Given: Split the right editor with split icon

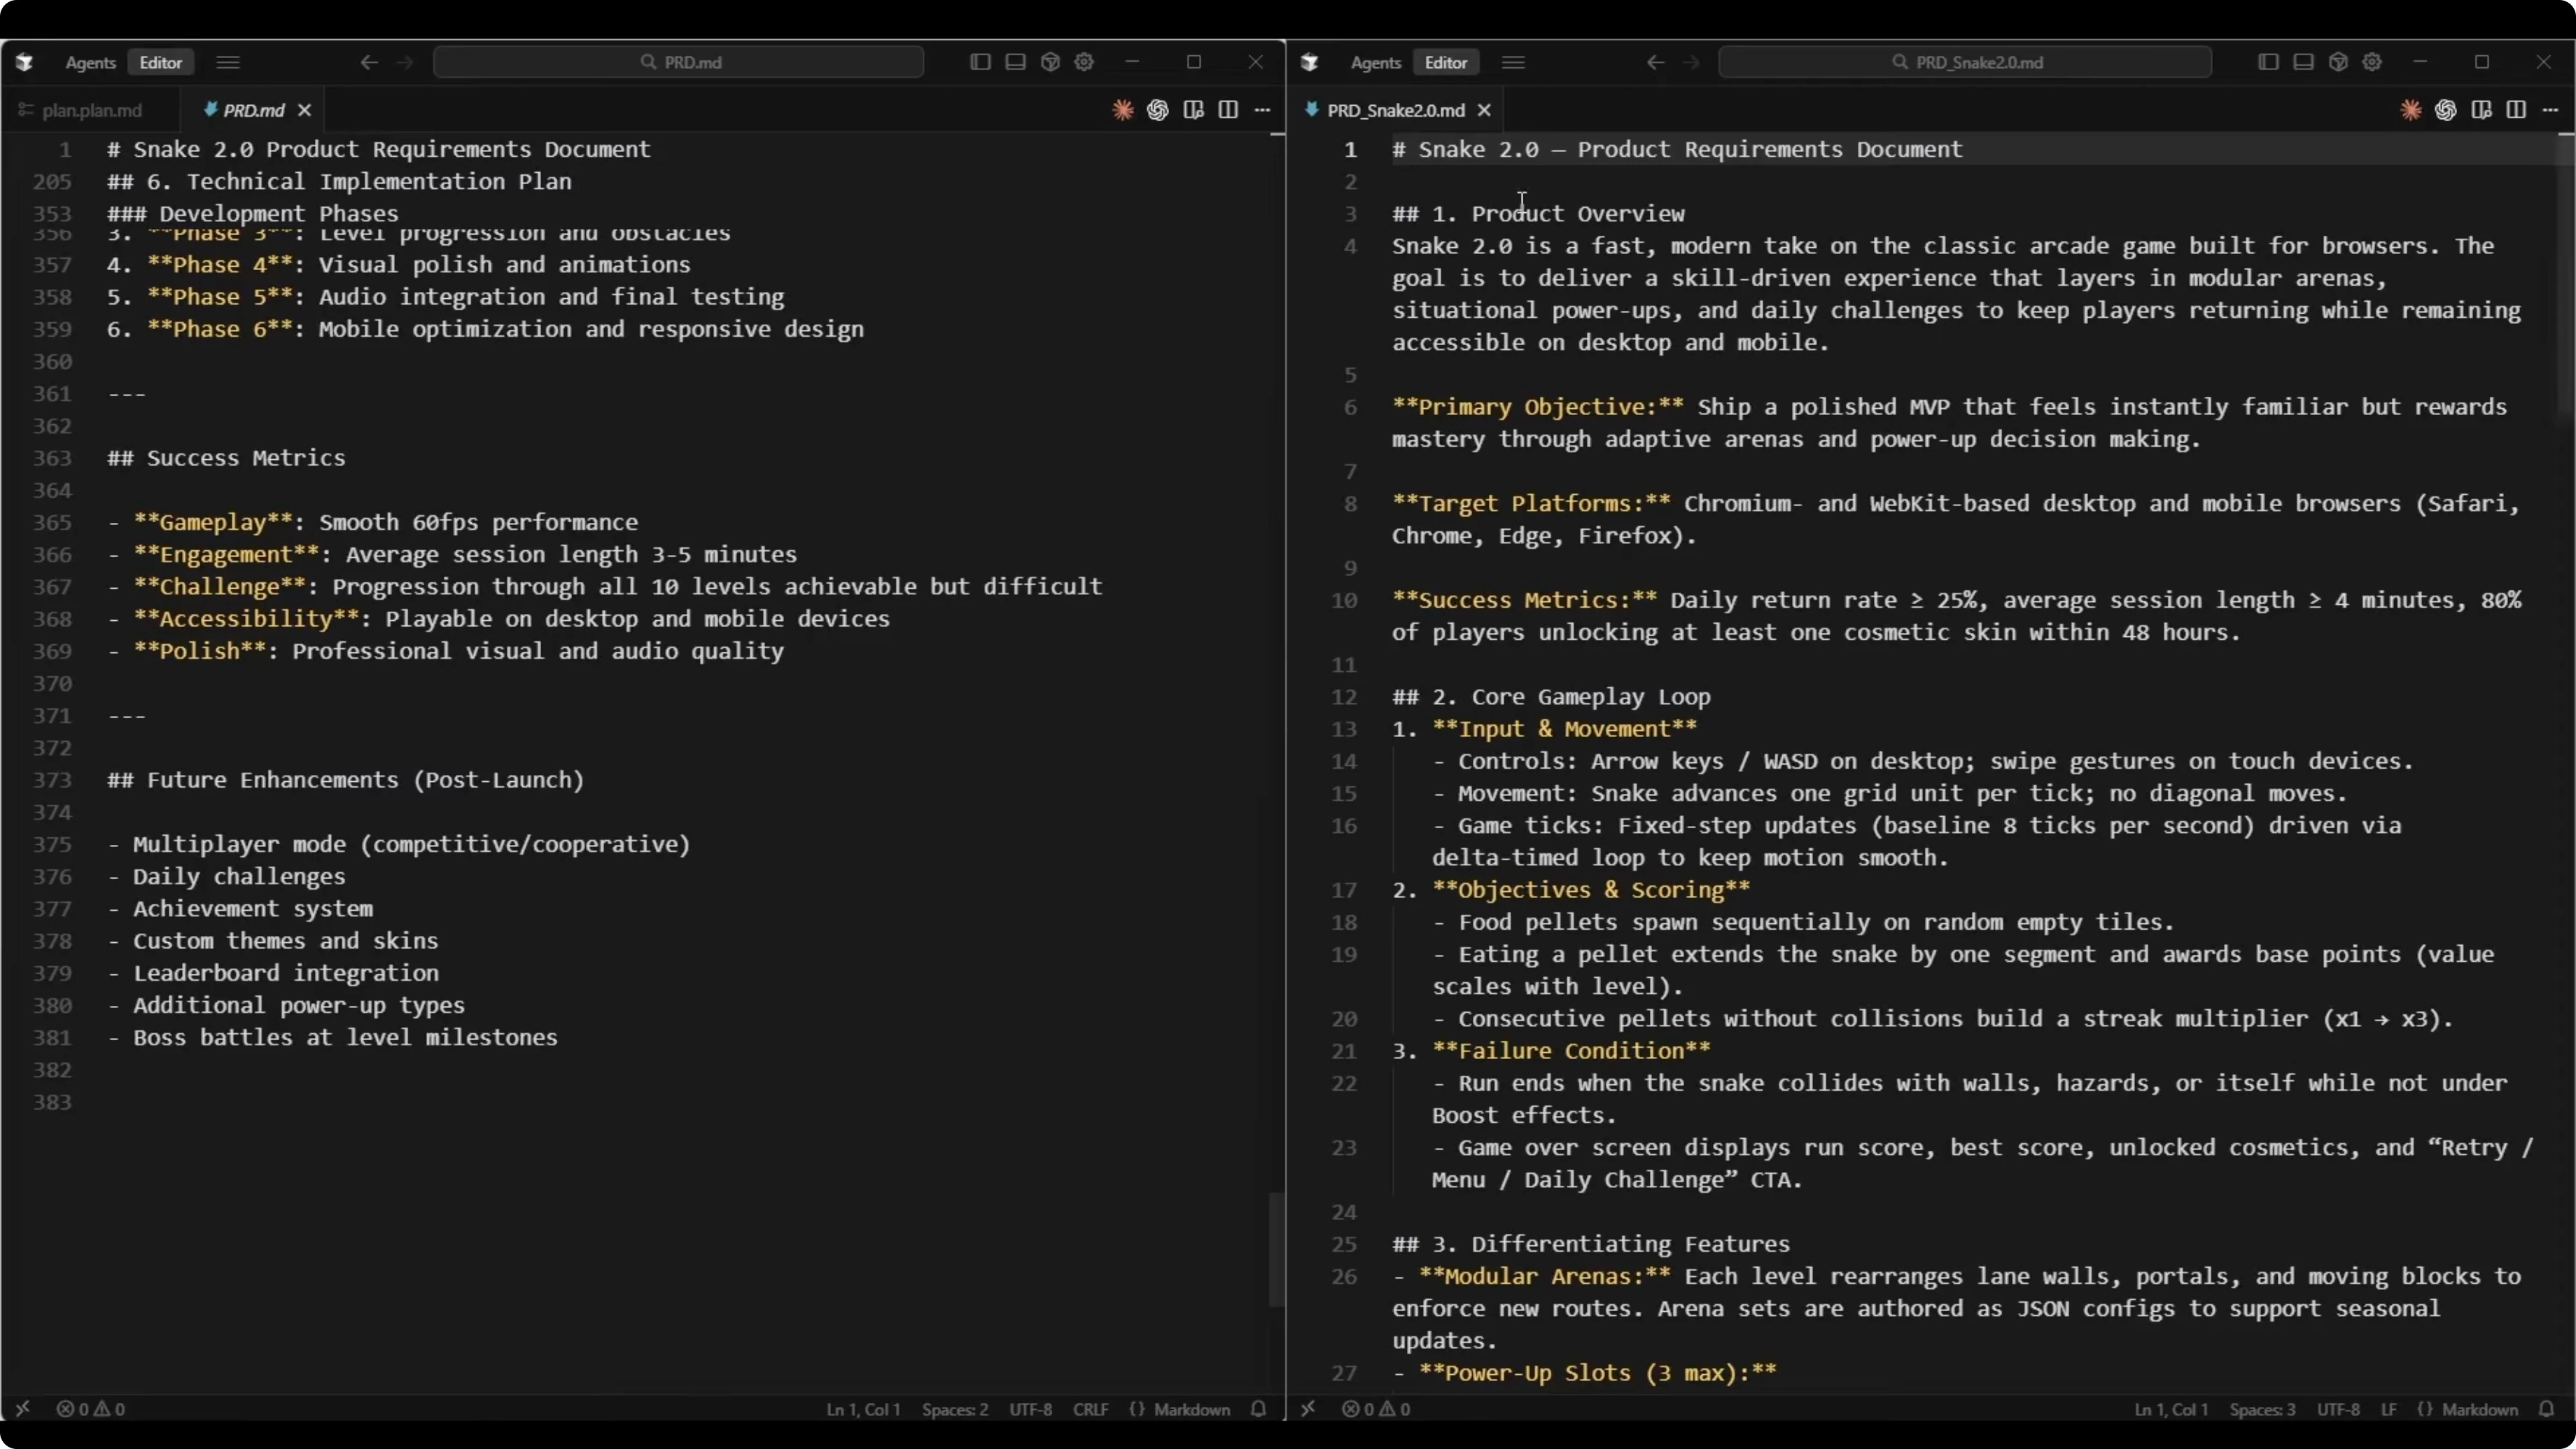Looking at the screenshot, I should pos(2516,110).
